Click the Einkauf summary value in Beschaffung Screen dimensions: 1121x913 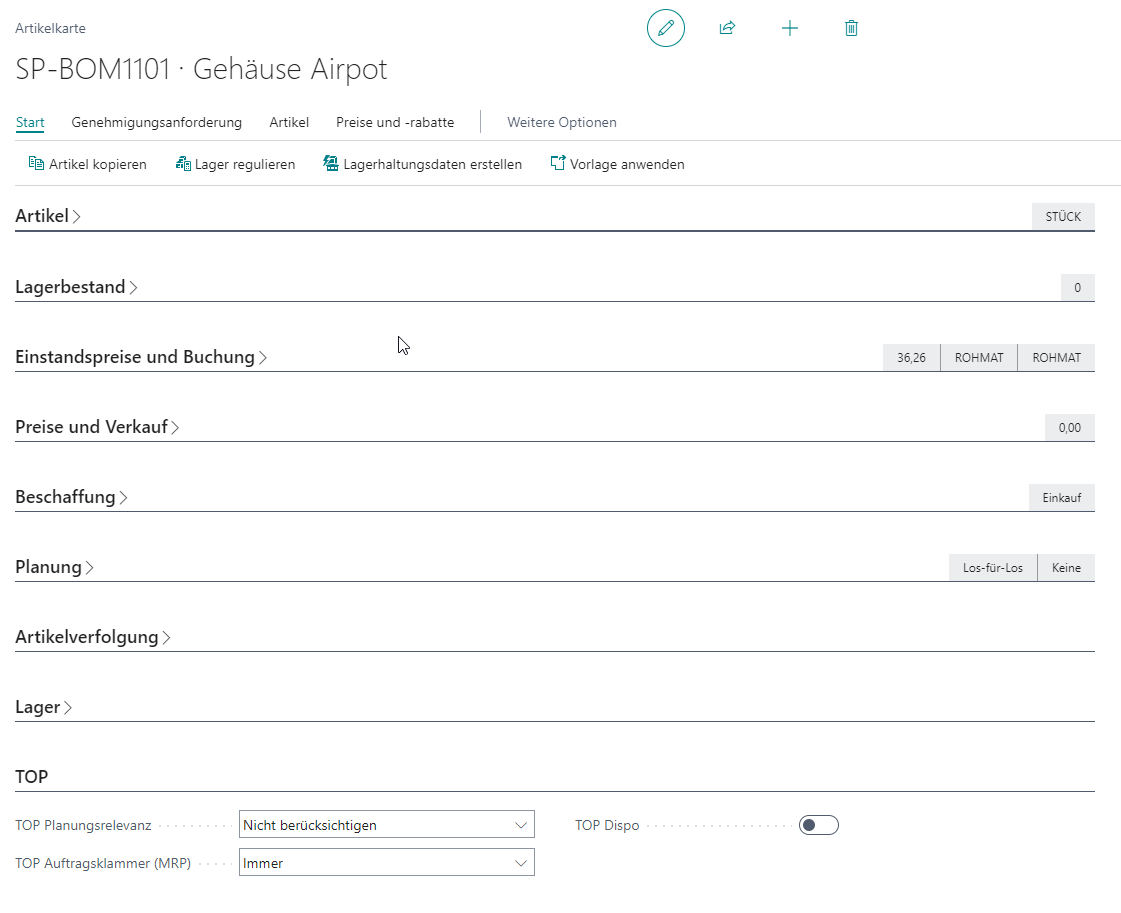pos(1061,498)
